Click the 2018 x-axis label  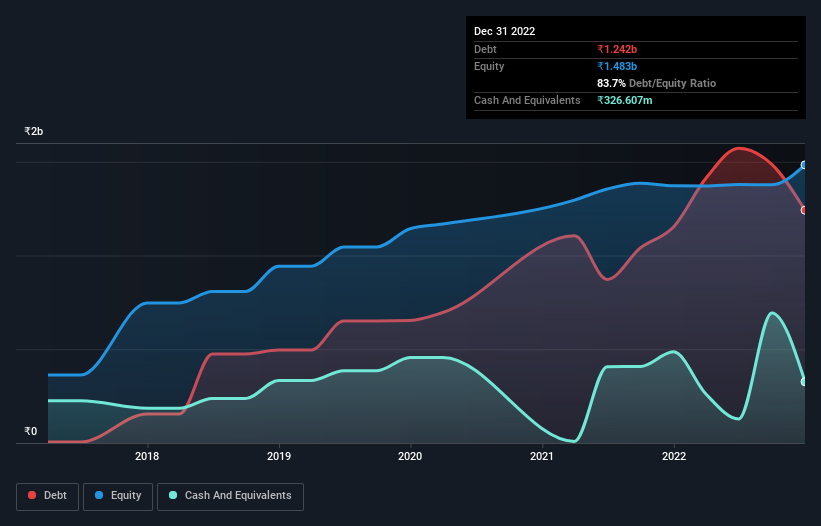click(147, 456)
